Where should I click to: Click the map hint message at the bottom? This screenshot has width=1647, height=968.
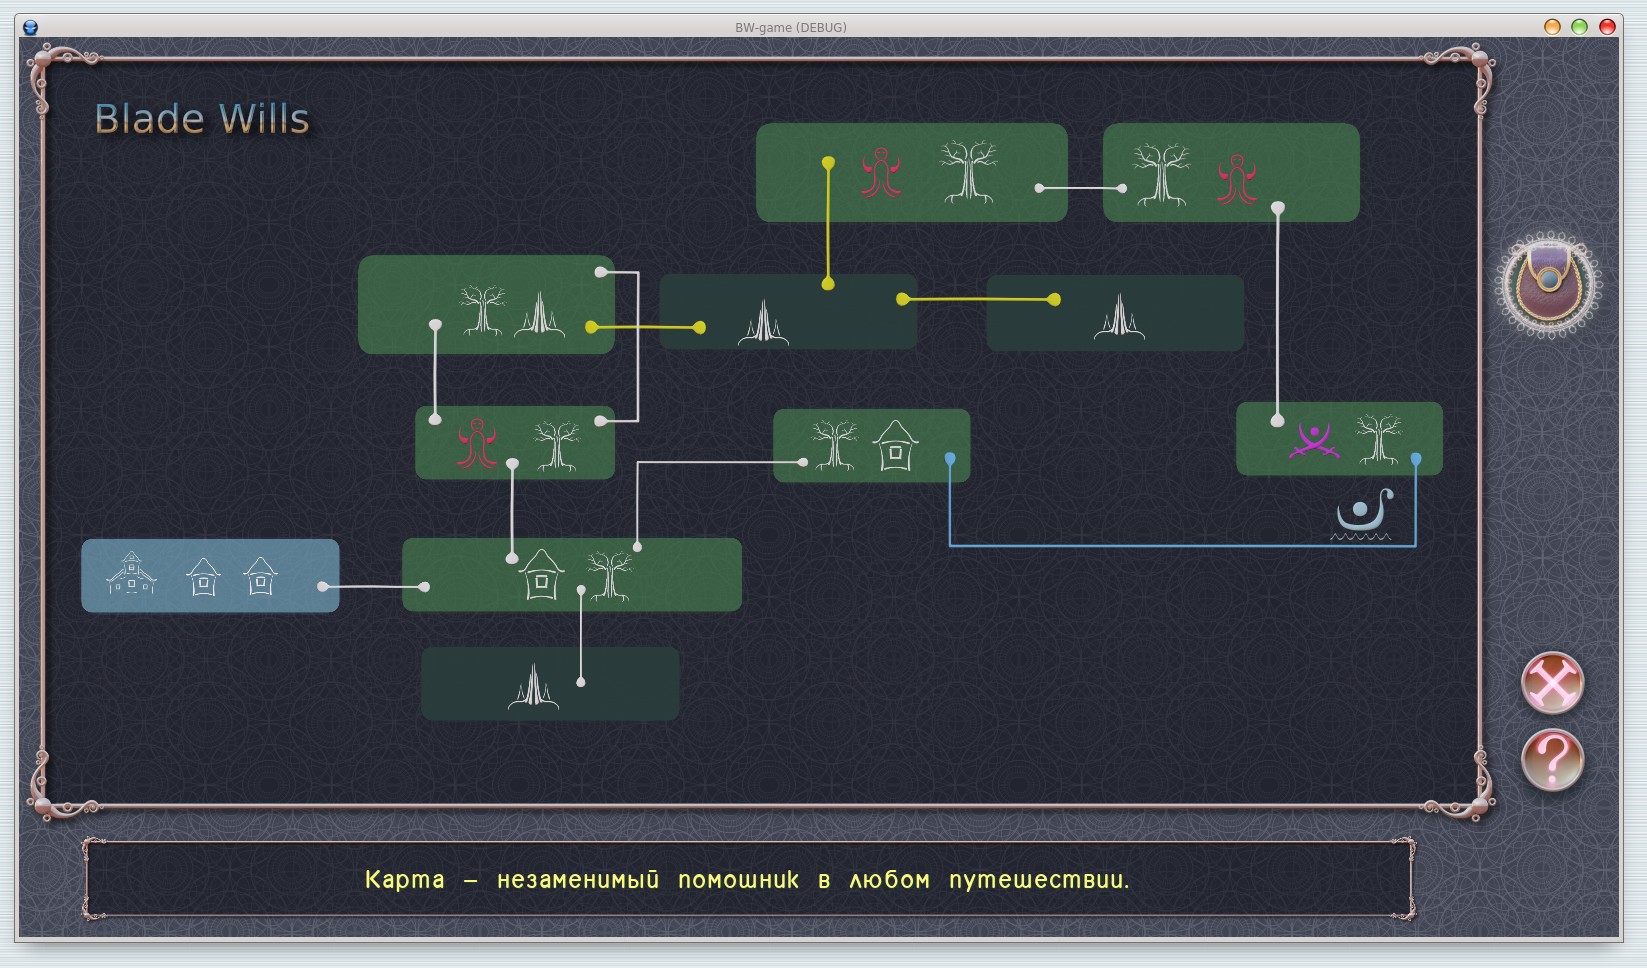[x=747, y=880]
